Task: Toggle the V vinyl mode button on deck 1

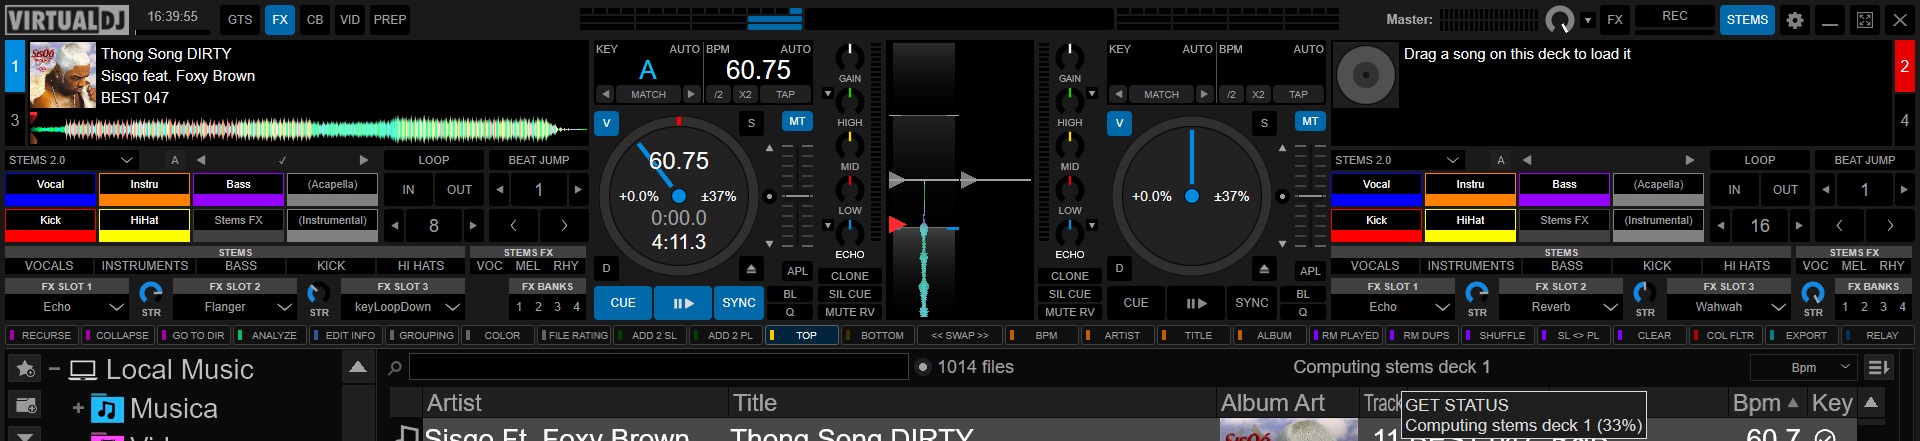Action: pyautogui.click(x=606, y=123)
